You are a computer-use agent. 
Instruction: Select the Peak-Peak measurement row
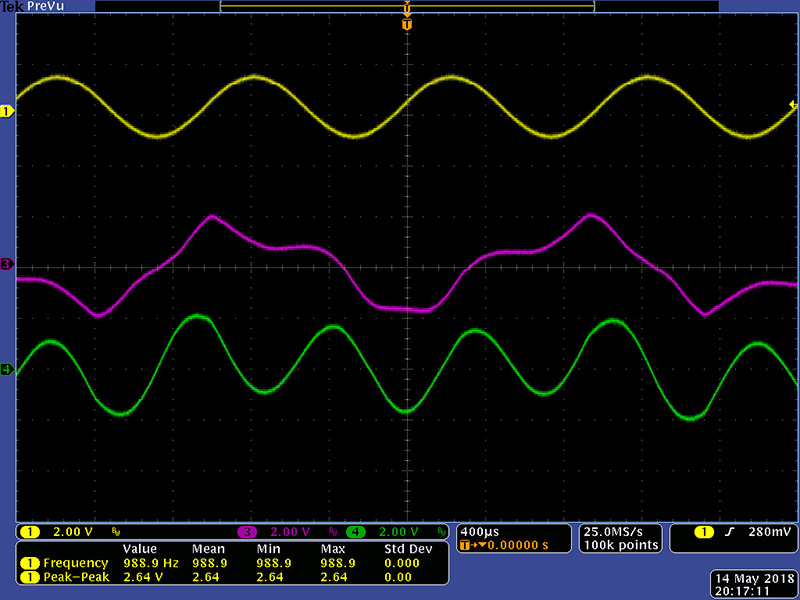(230, 577)
